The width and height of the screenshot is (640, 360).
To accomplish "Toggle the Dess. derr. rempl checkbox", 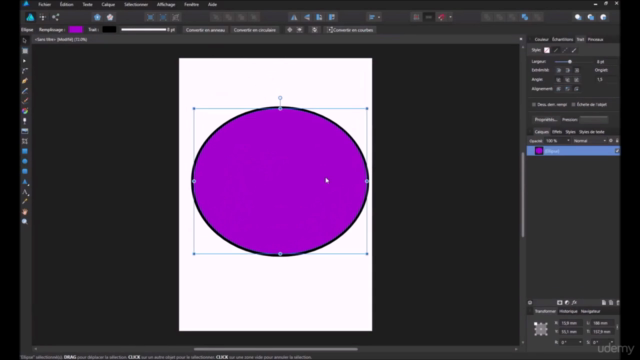I will coord(534,104).
